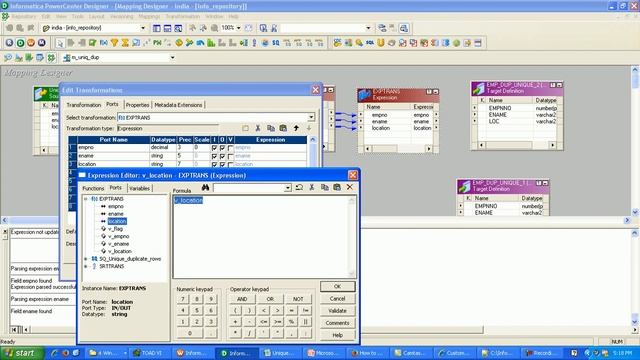Click undo icon in Expression Editor toolbar
Image resolution: width=640 pixels, height=360 pixels.
pos(299,187)
